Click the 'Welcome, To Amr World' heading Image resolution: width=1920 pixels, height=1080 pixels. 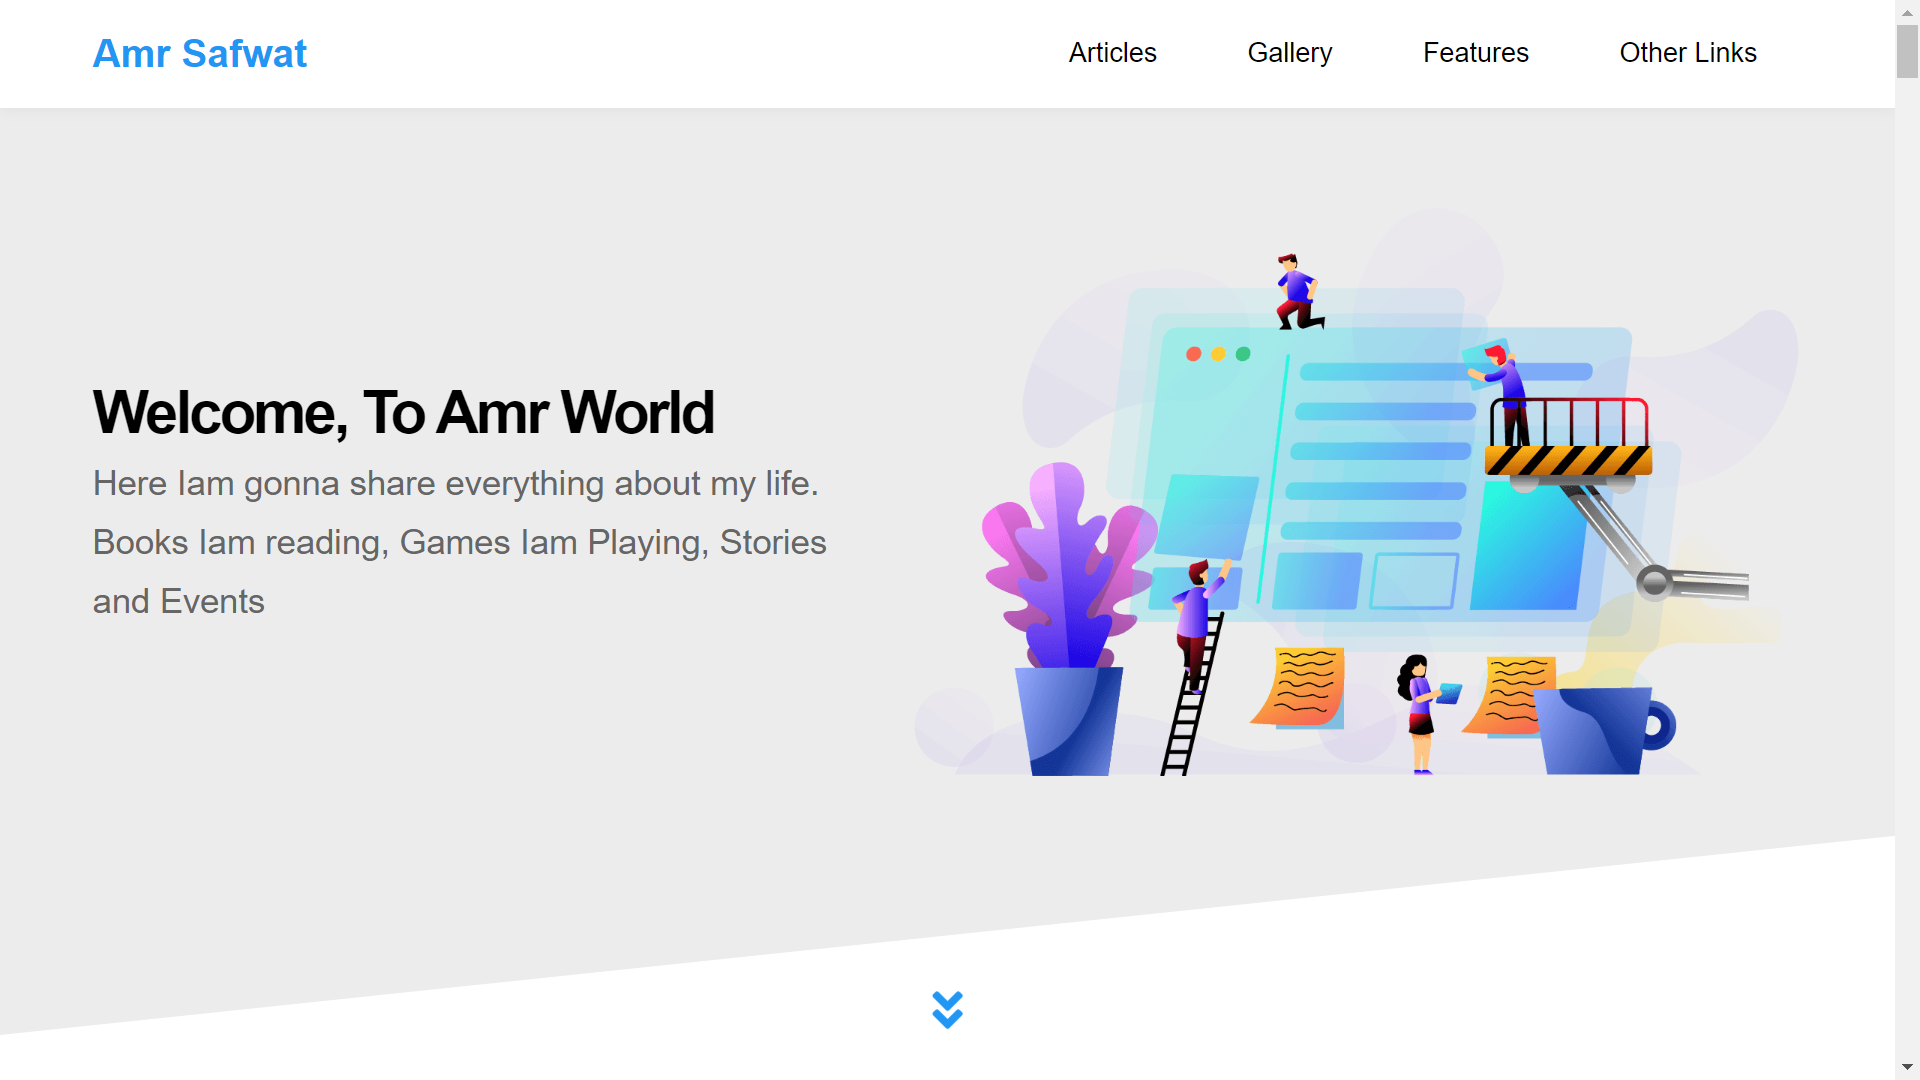tap(404, 412)
